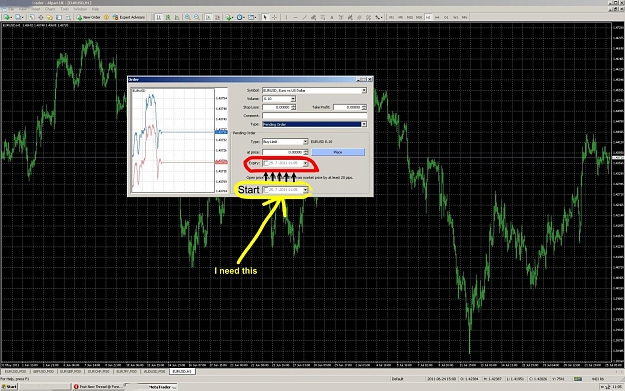The image size is (625, 391).
Task: Toggle chart shift from right border
Action: [x=217, y=17]
